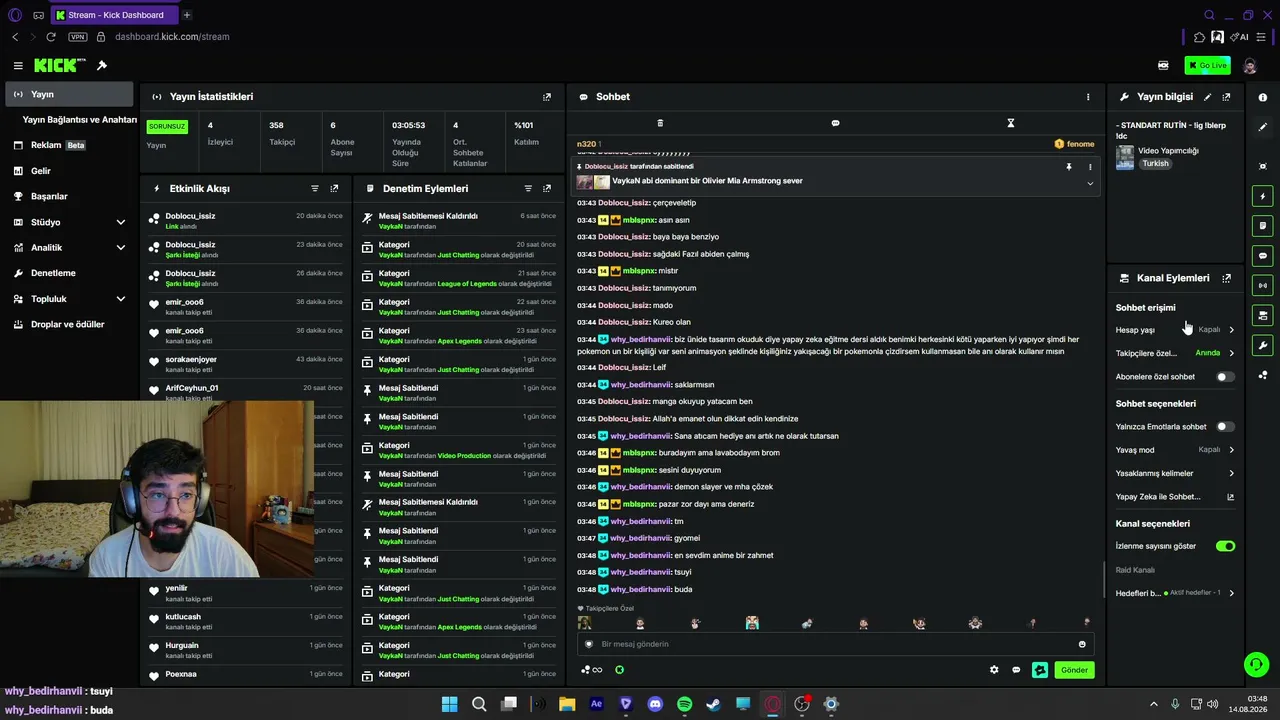Open the cinema mode icon beside Go Live
This screenshot has height=720, width=1280.
coord(1163,66)
